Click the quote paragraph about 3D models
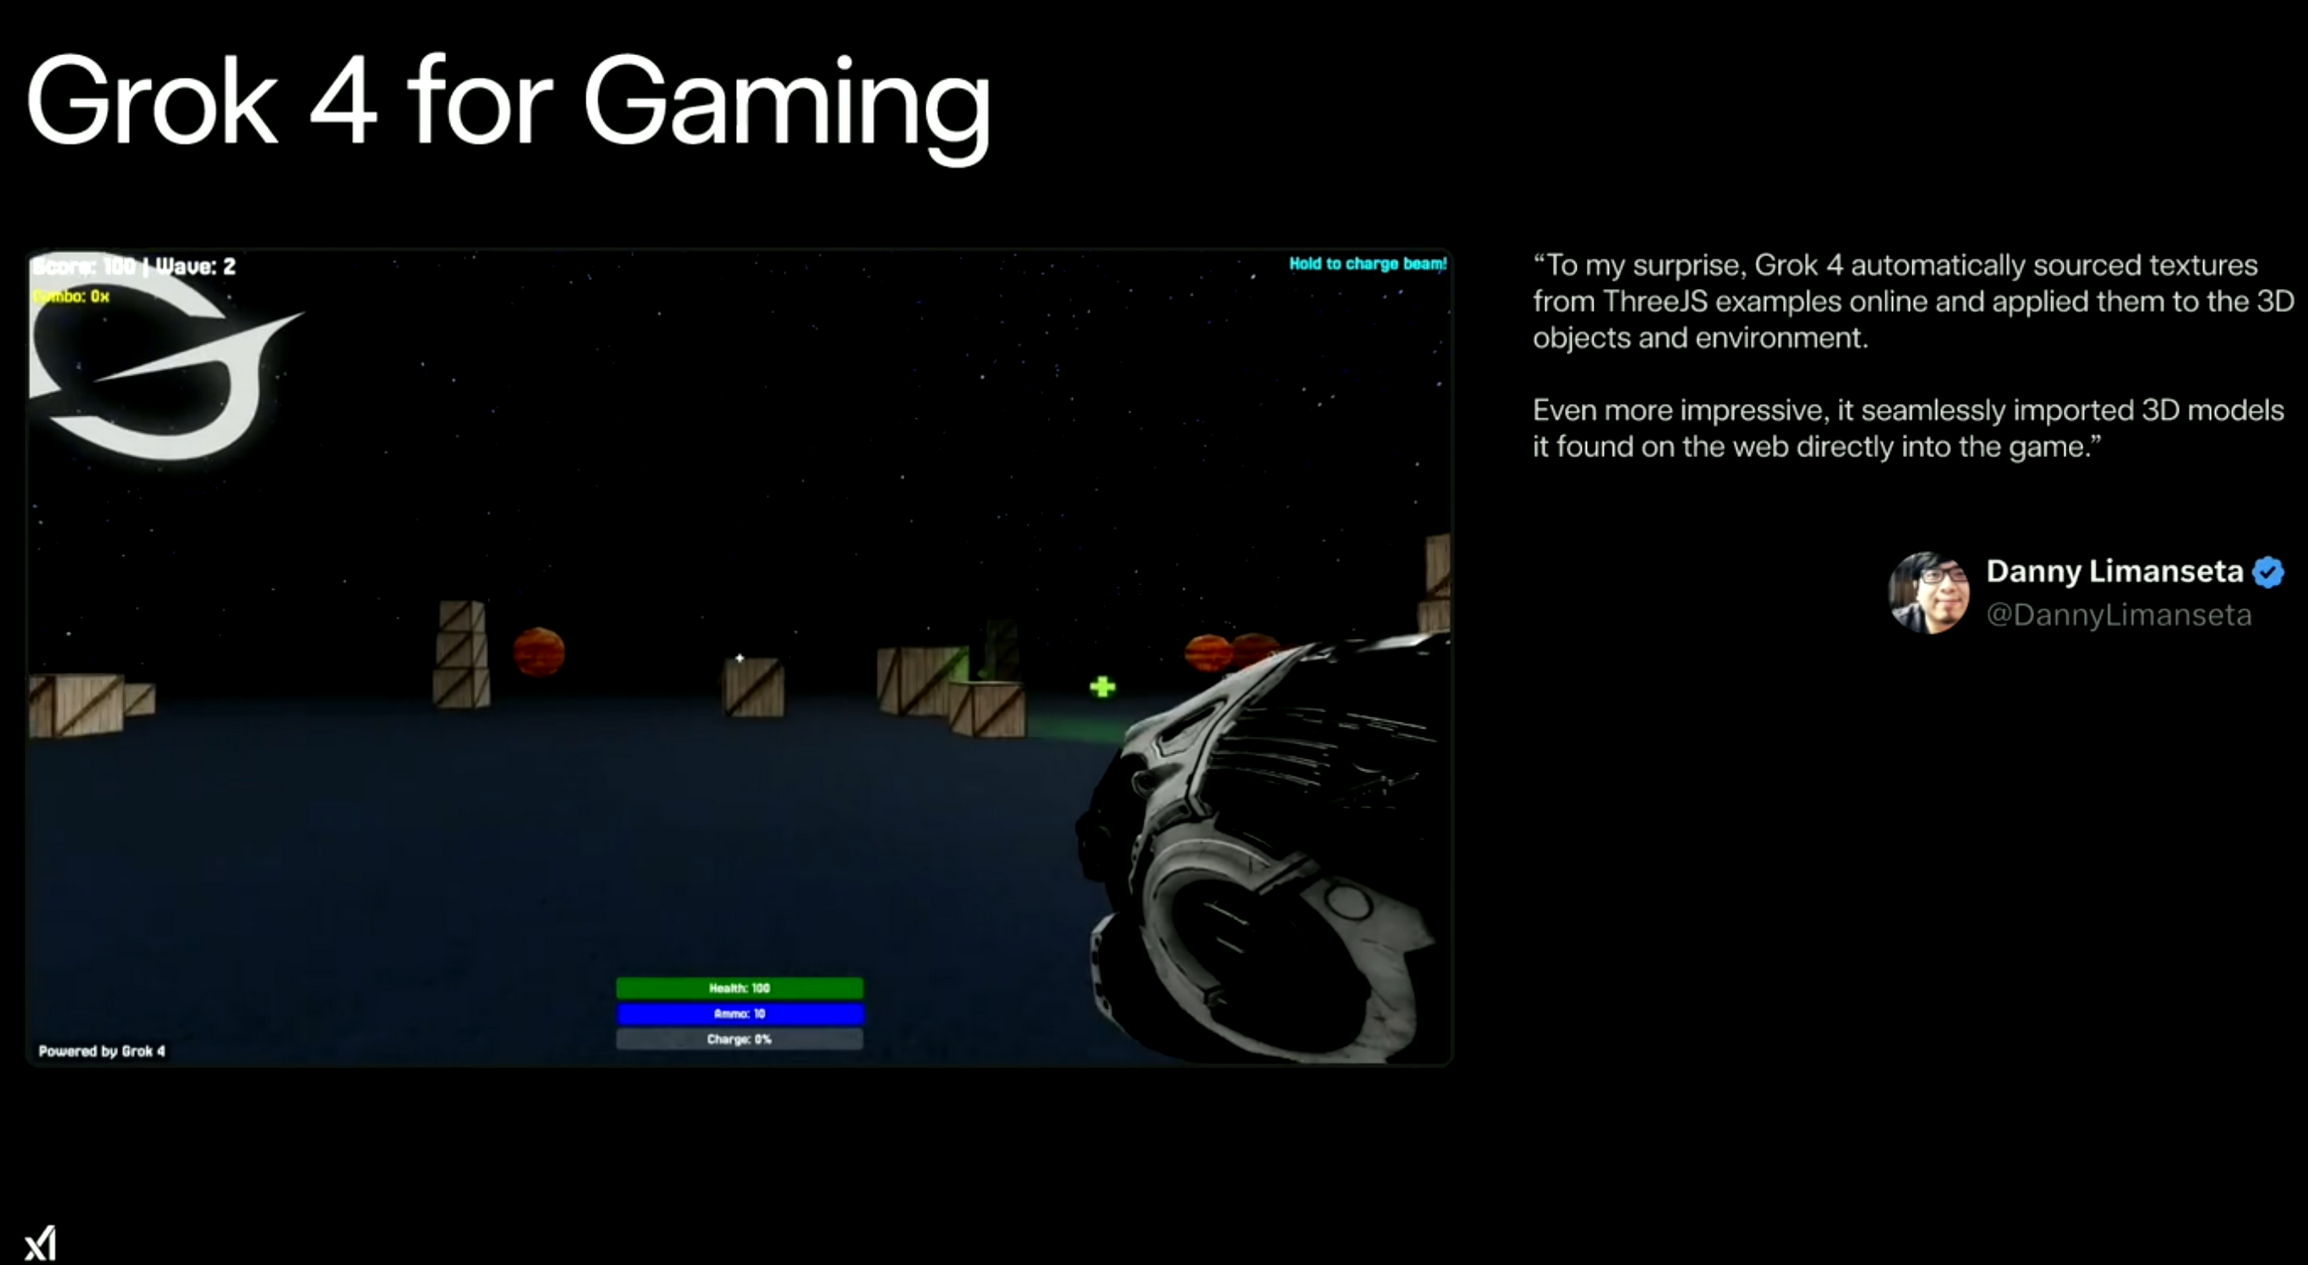The height and width of the screenshot is (1265, 2308). (1908, 428)
